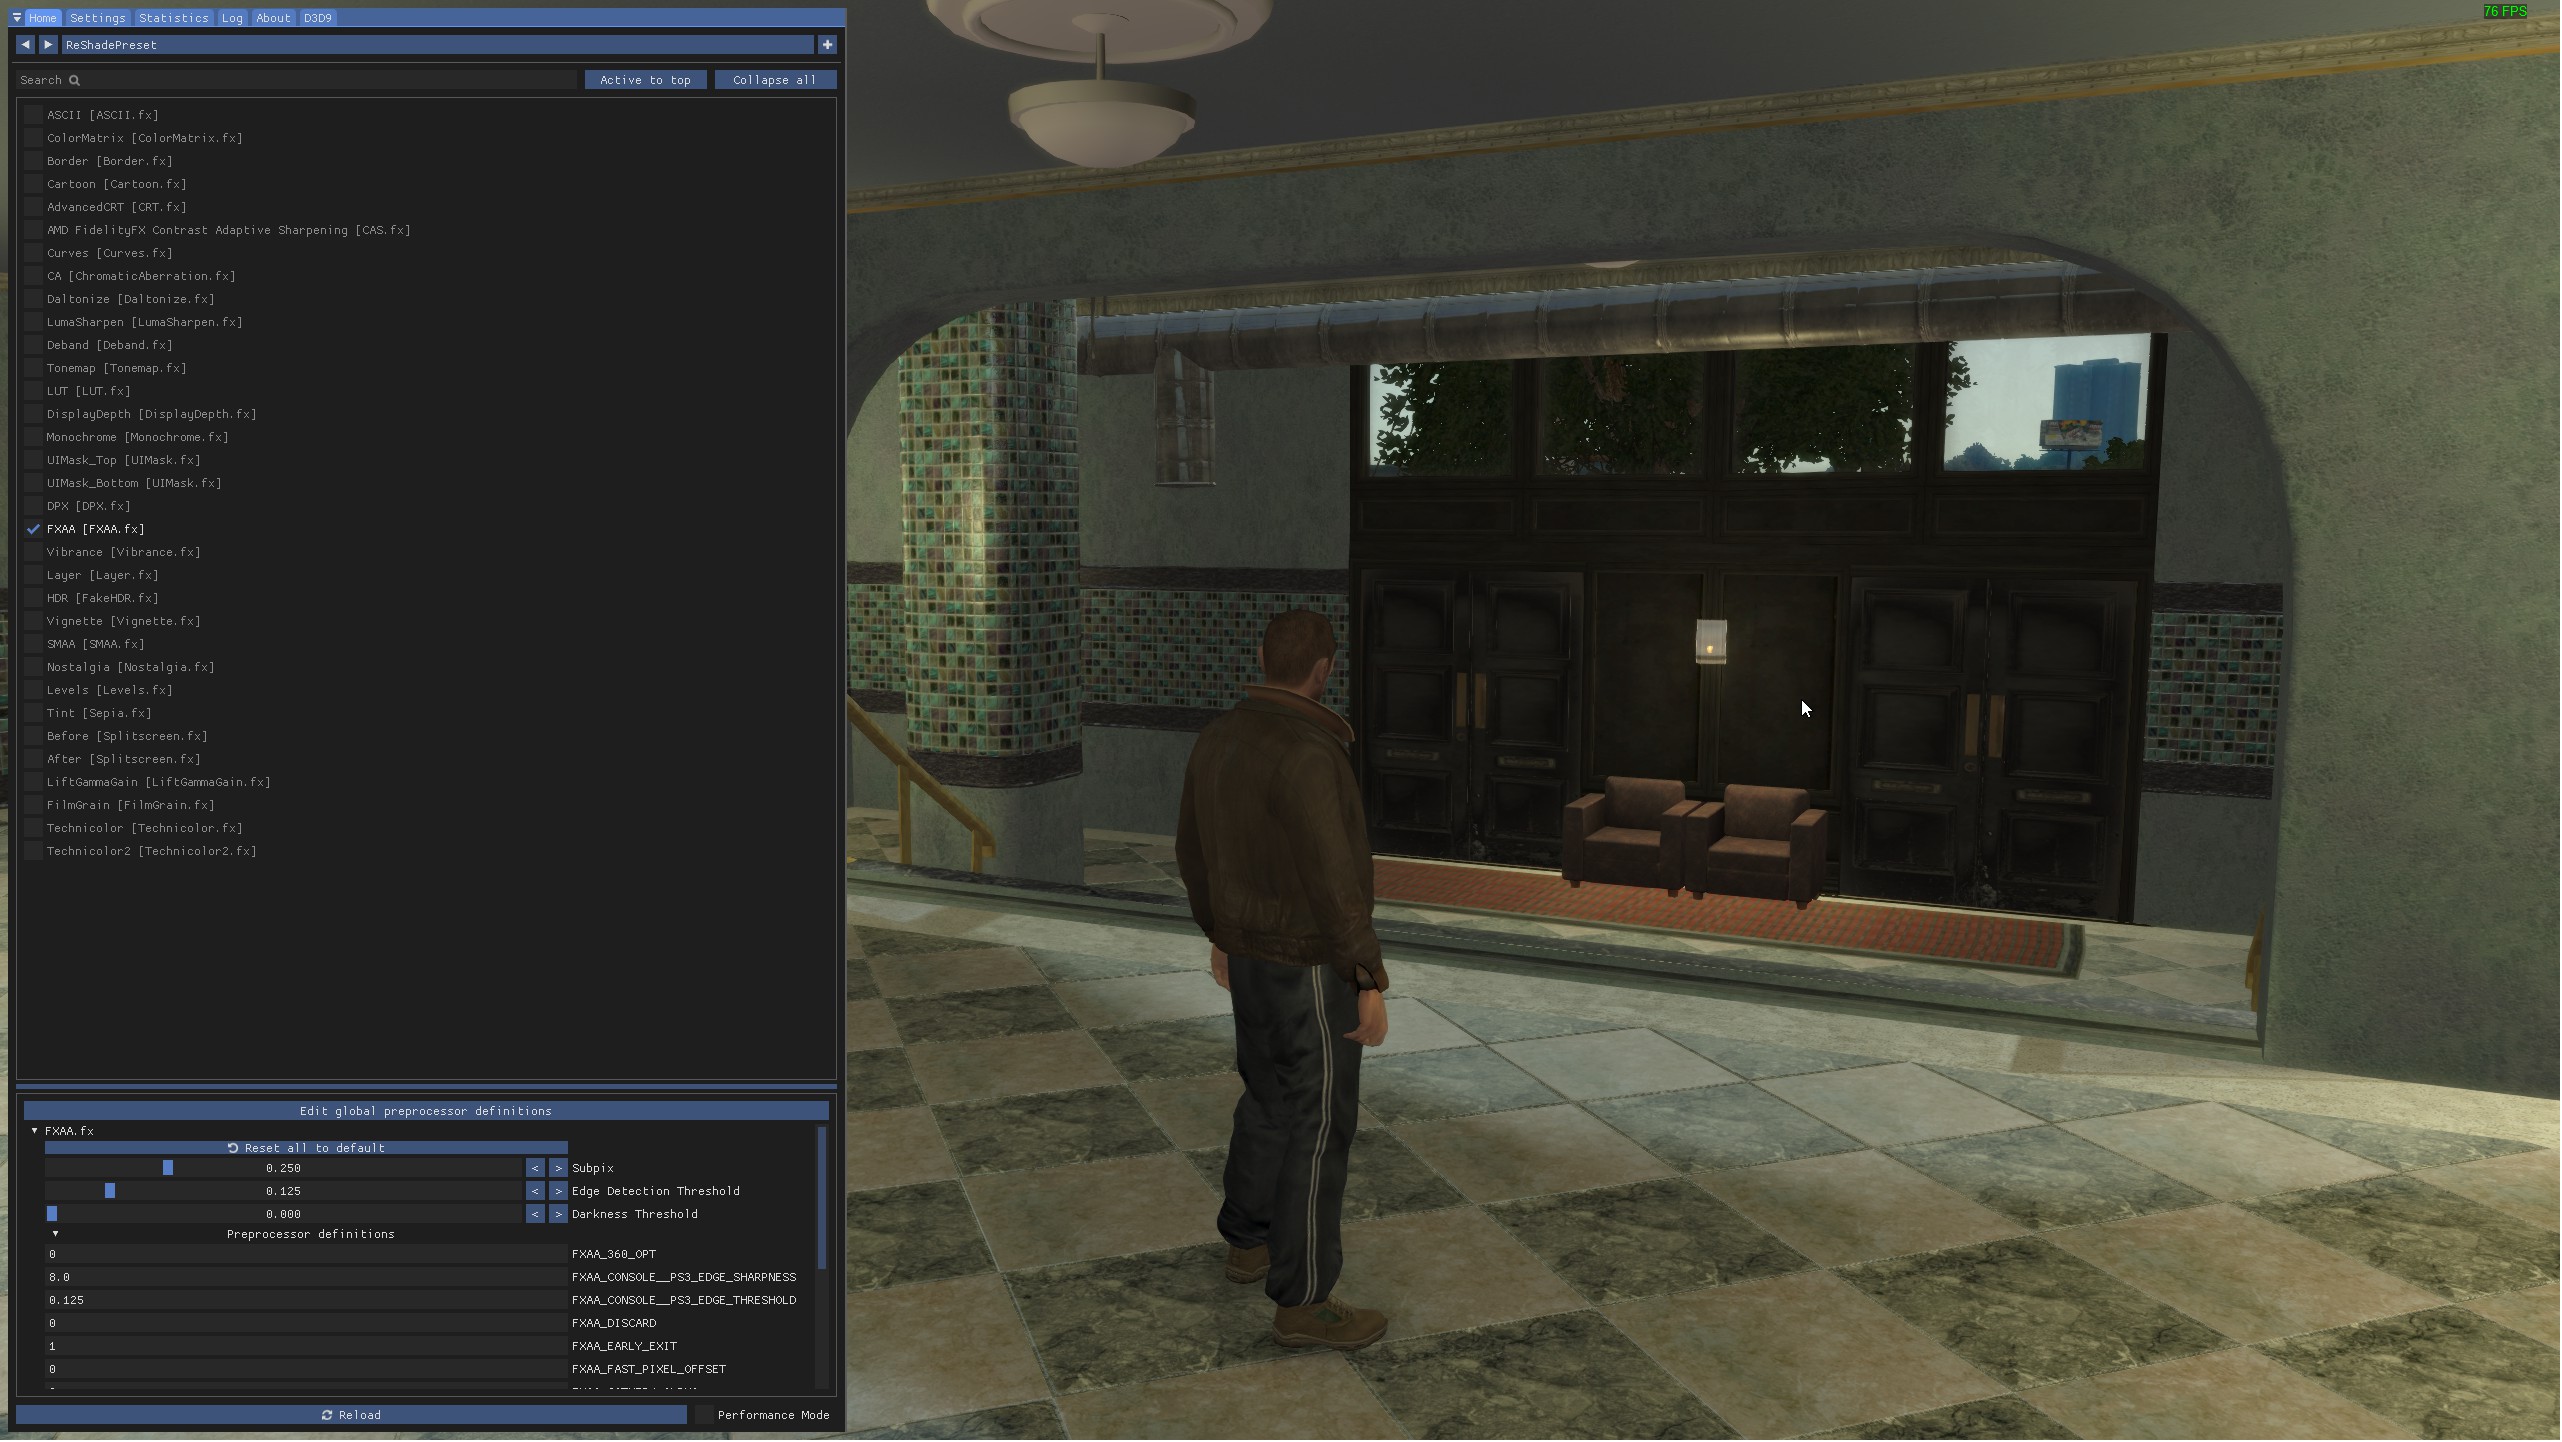Switch to the Settings tab
This screenshot has height=1442, width=2562.
(x=98, y=18)
